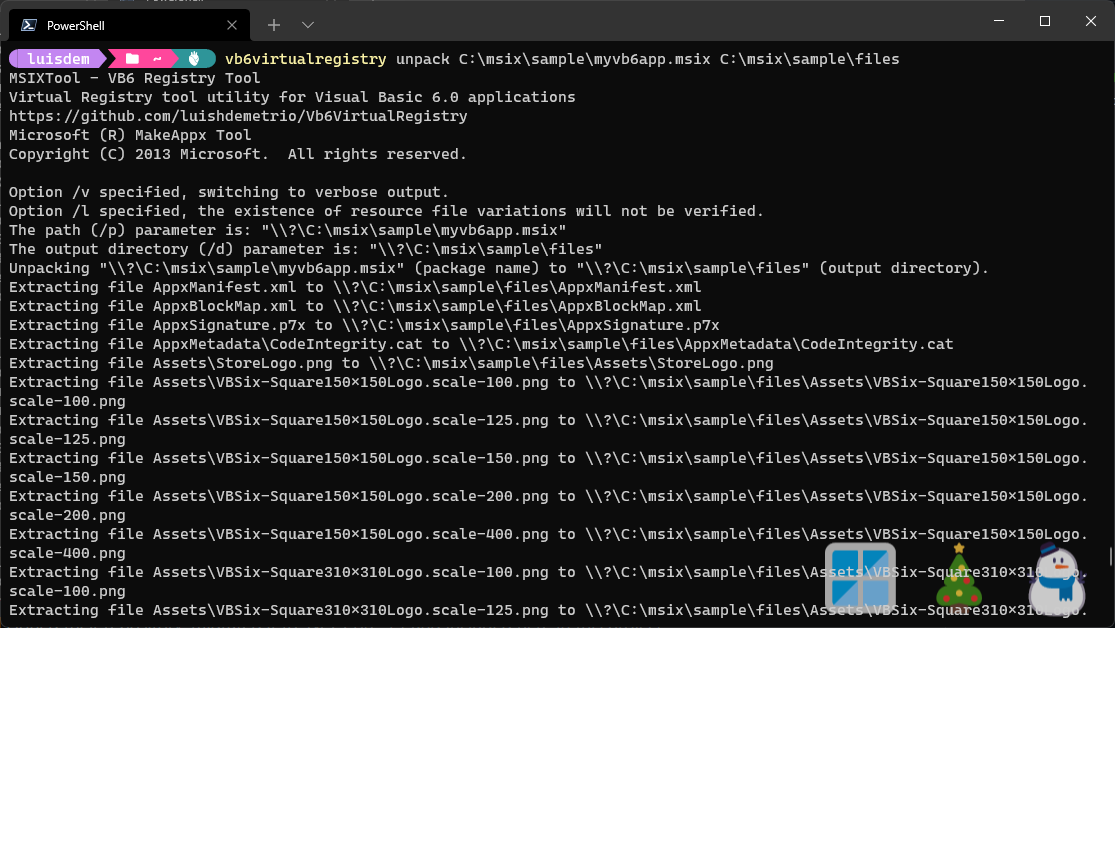Click 'MSIXTool - VB6 Registry Tool' line
This screenshot has height=846, width=1115.
coord(134,78)
